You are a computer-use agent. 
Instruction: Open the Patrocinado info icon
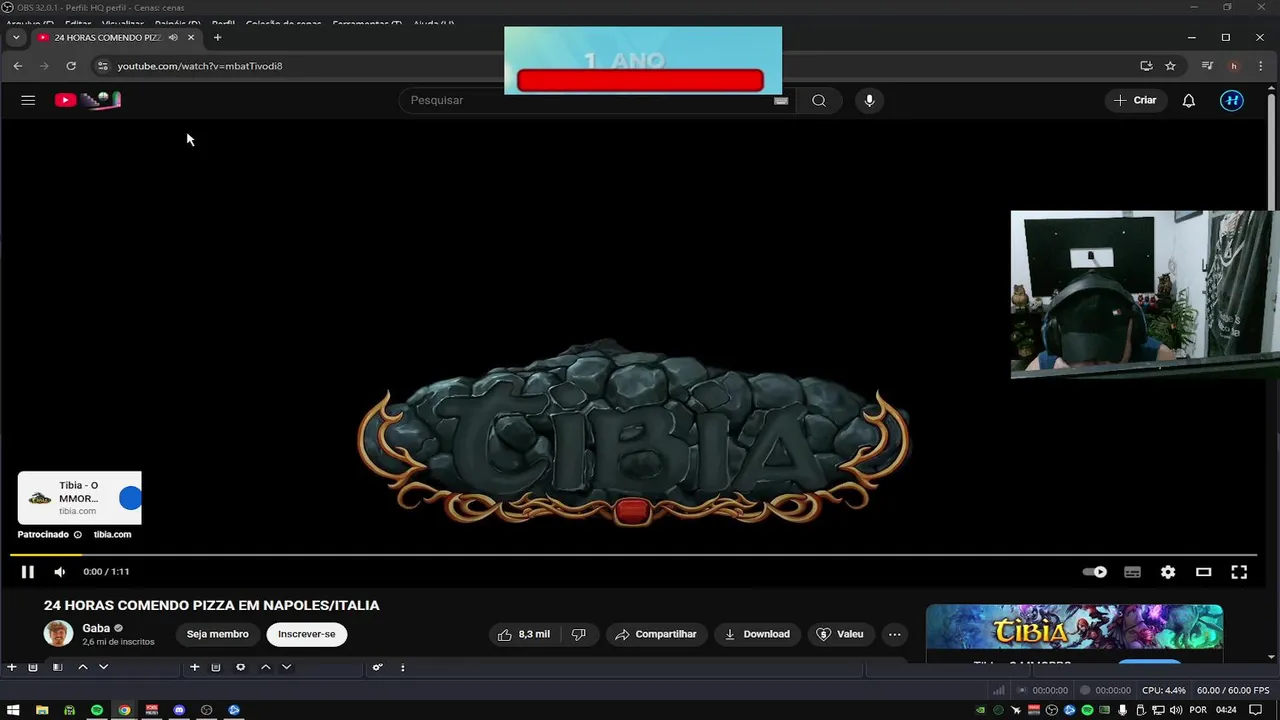pyautogui.click(x=78, y=534)
